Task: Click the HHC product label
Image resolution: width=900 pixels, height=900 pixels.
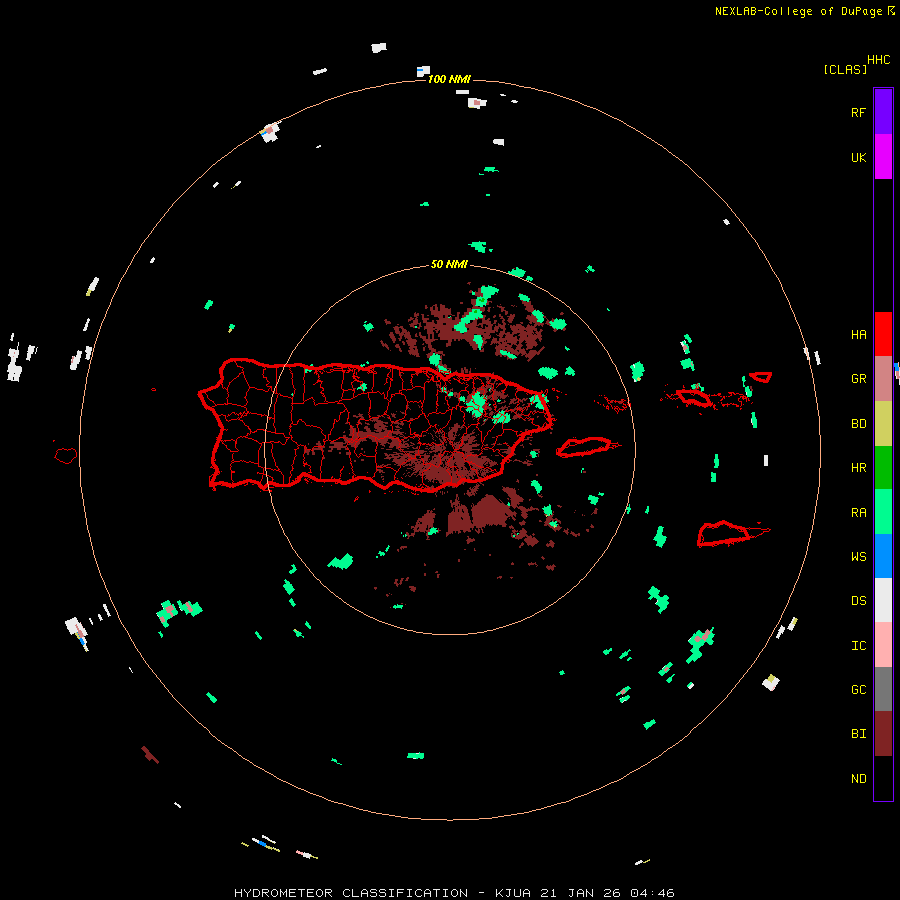Action: point(878,60)
